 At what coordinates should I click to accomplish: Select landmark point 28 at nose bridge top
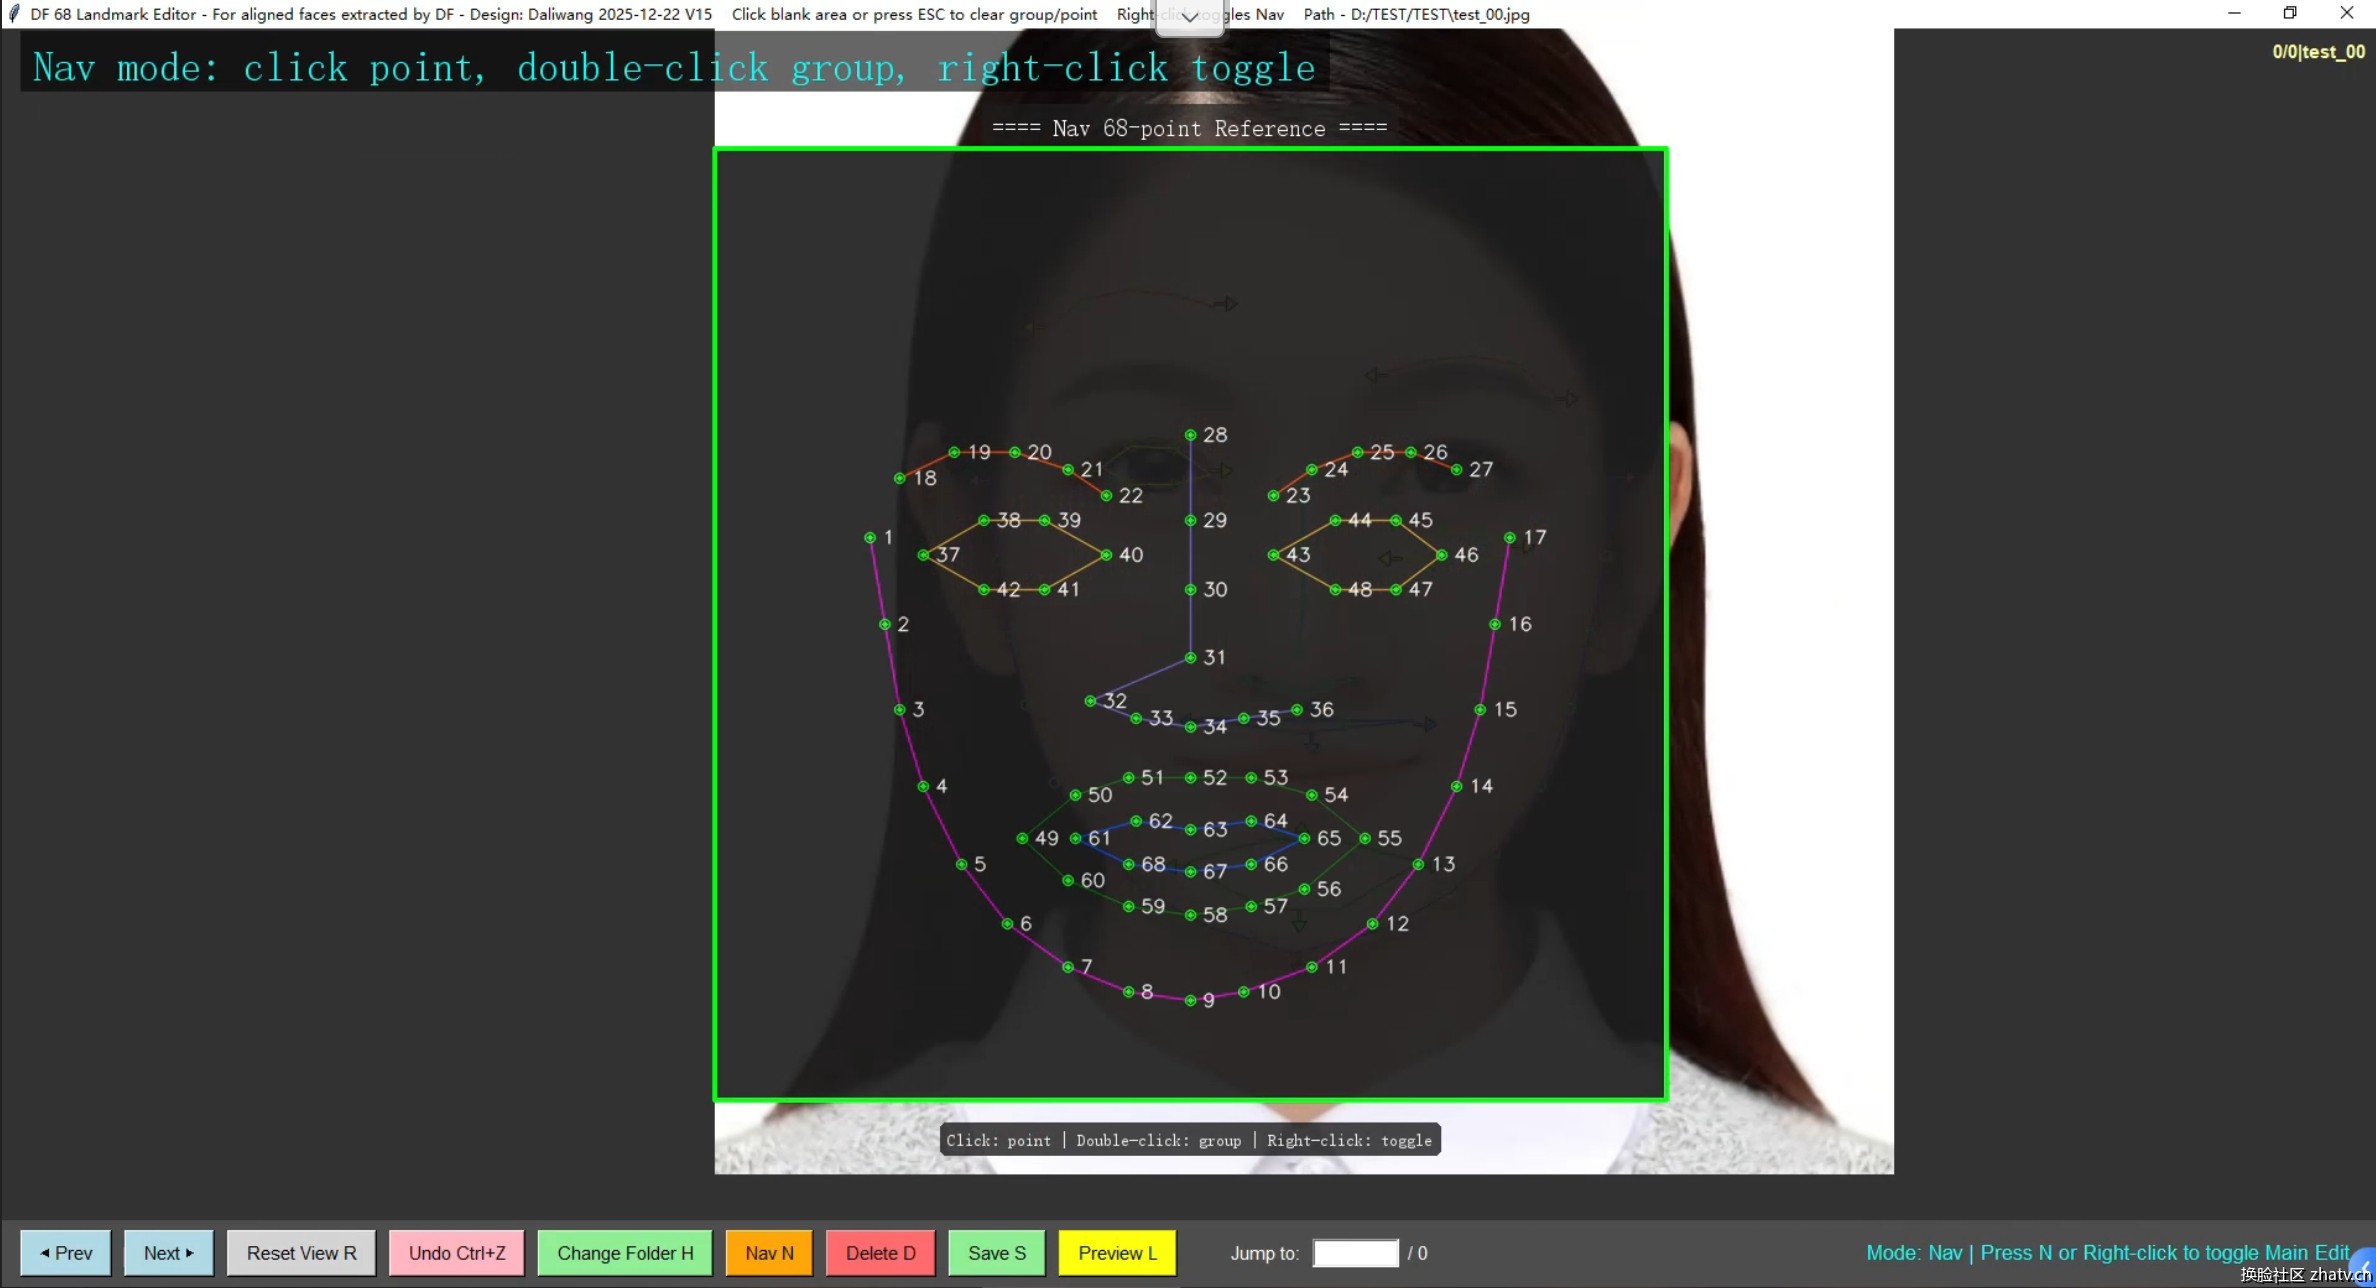pyautogui.click(x=1190, y=435)
